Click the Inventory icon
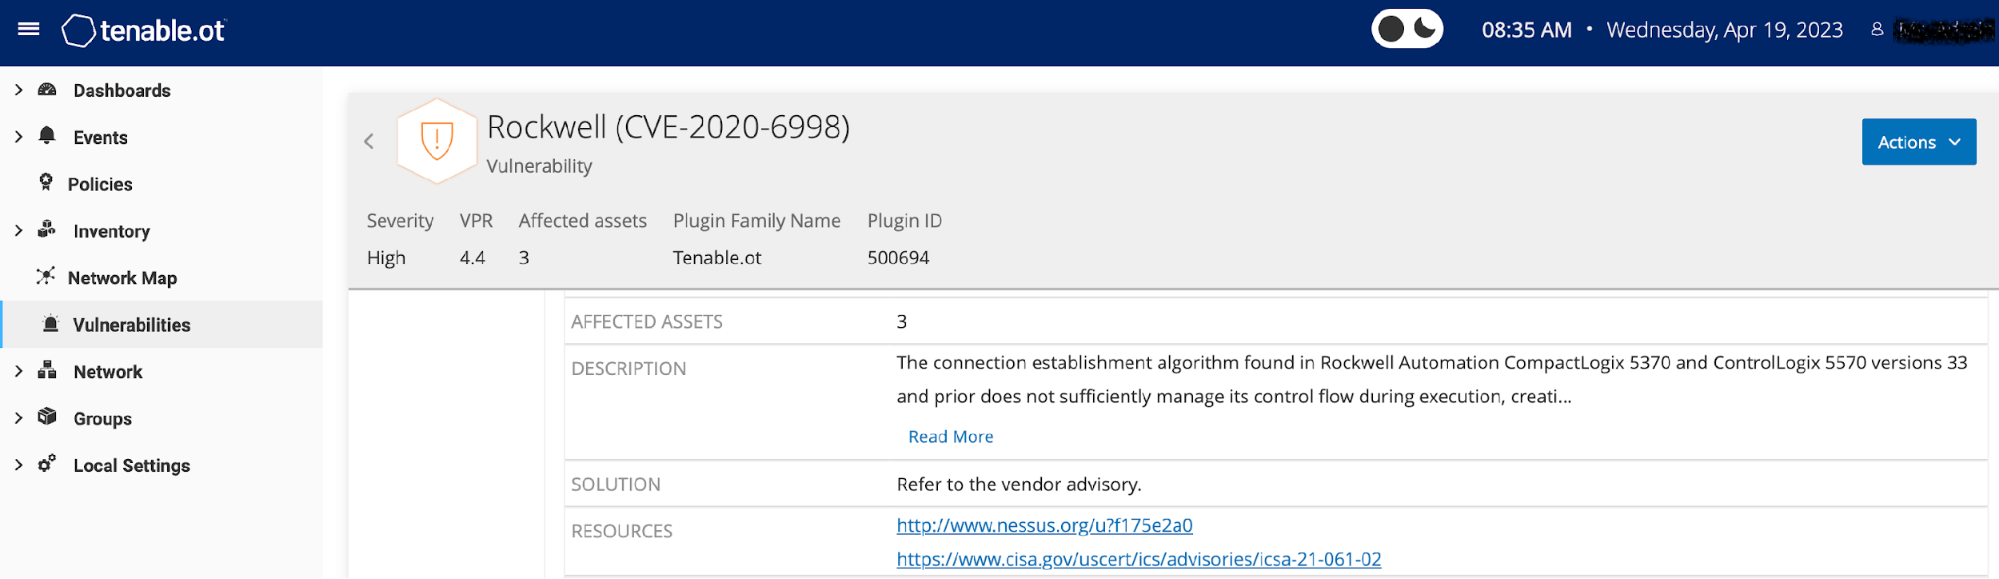Image resolution: width=1999 pixels, height=579 pixels. point(47,230)
